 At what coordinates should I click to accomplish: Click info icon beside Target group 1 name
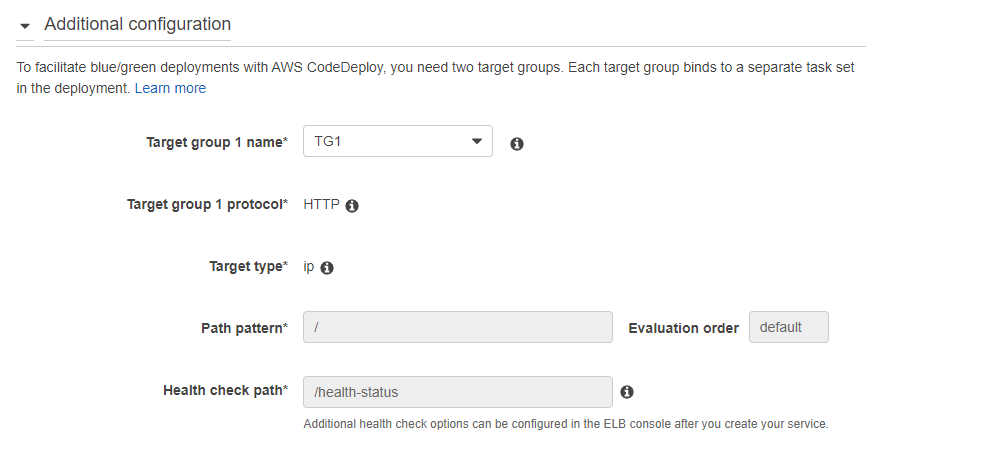click(517, 144)
